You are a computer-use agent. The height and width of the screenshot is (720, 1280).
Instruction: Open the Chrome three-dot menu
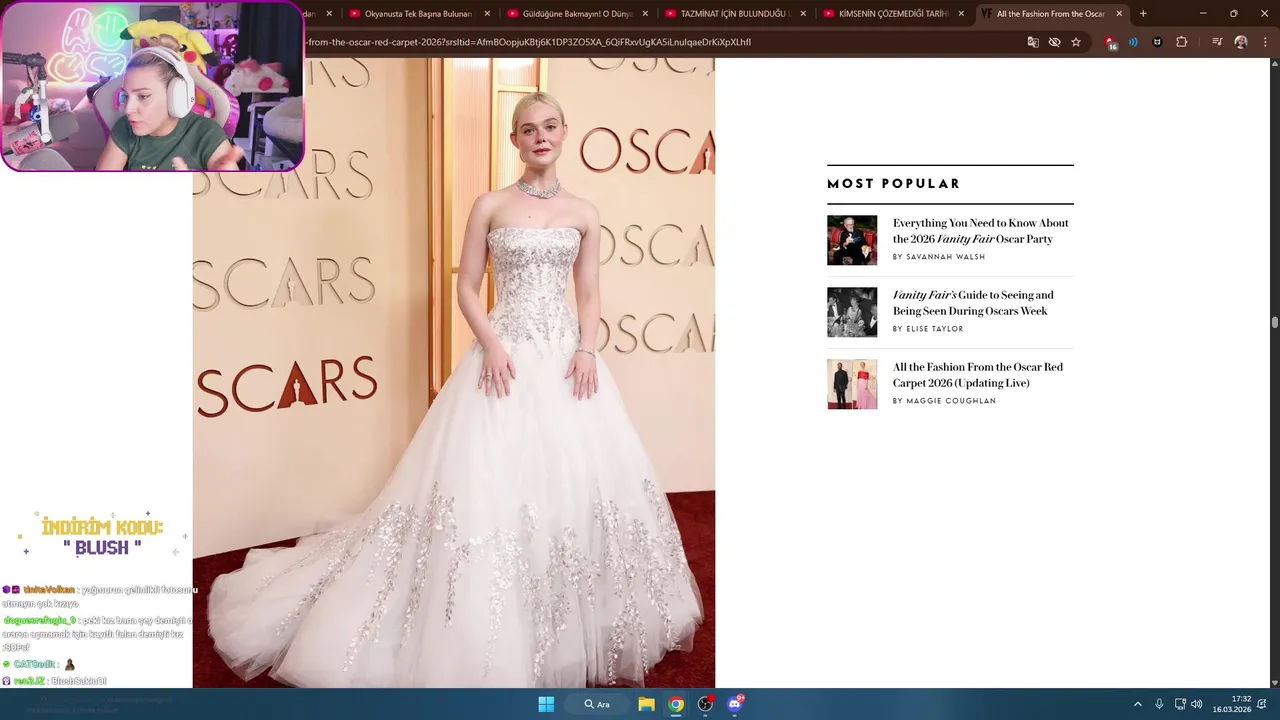(1264, 42)
